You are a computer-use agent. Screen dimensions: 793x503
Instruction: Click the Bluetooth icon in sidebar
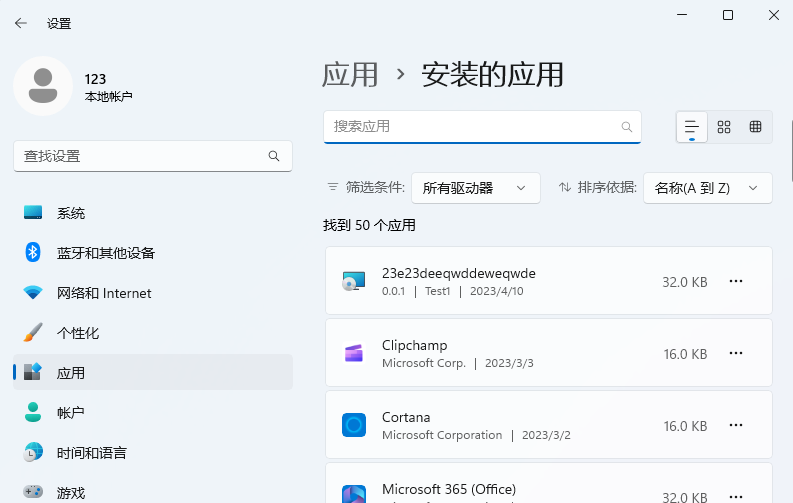coord(33,252)
